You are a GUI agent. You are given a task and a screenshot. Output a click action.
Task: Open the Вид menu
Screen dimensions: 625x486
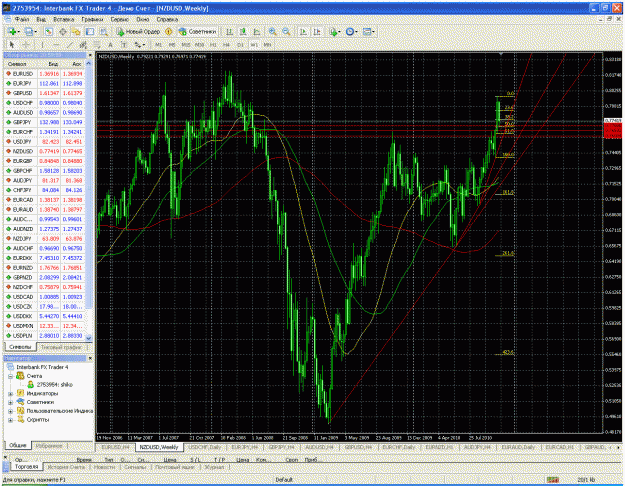[x=41, y=19]
